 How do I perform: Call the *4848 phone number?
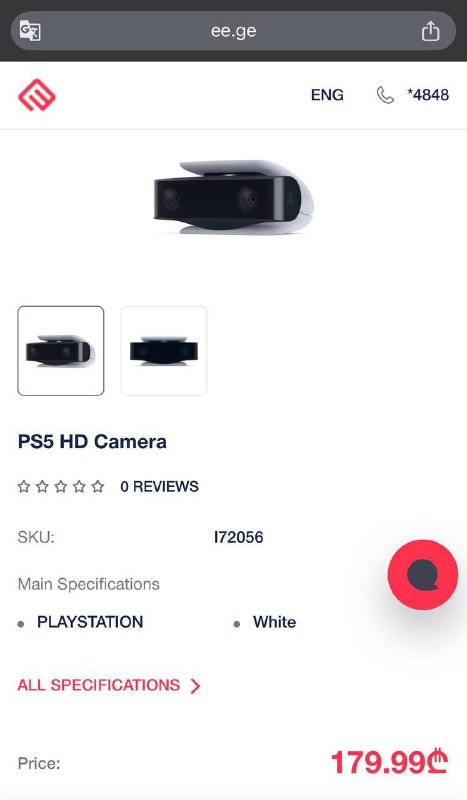point(428,95)
